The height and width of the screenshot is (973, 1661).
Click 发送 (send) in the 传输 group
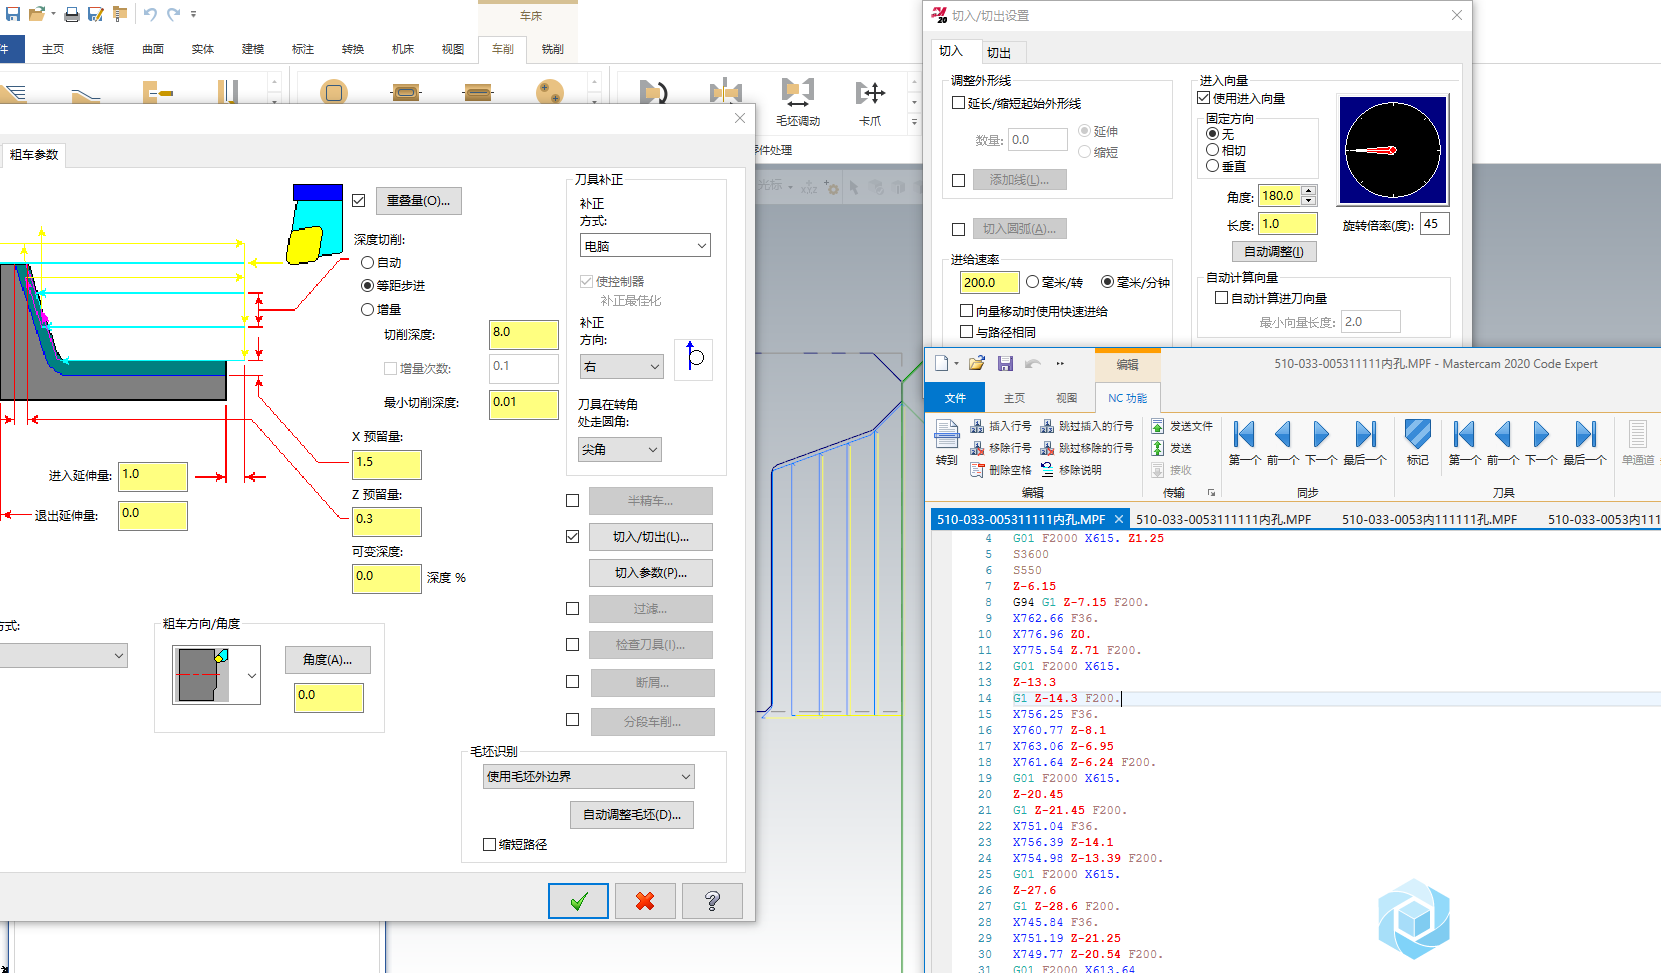tap(1171, 448)
